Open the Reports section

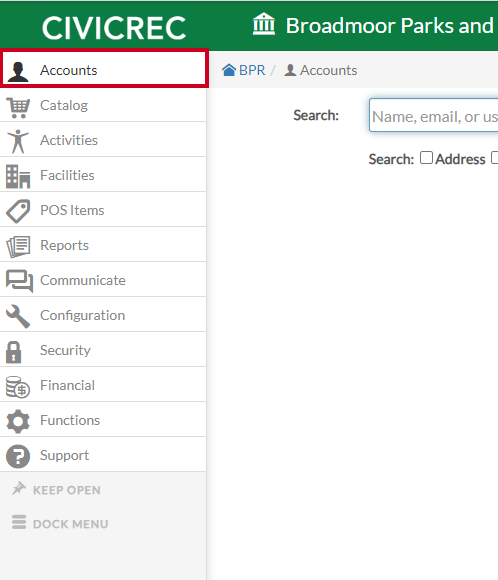click(103, 245)
